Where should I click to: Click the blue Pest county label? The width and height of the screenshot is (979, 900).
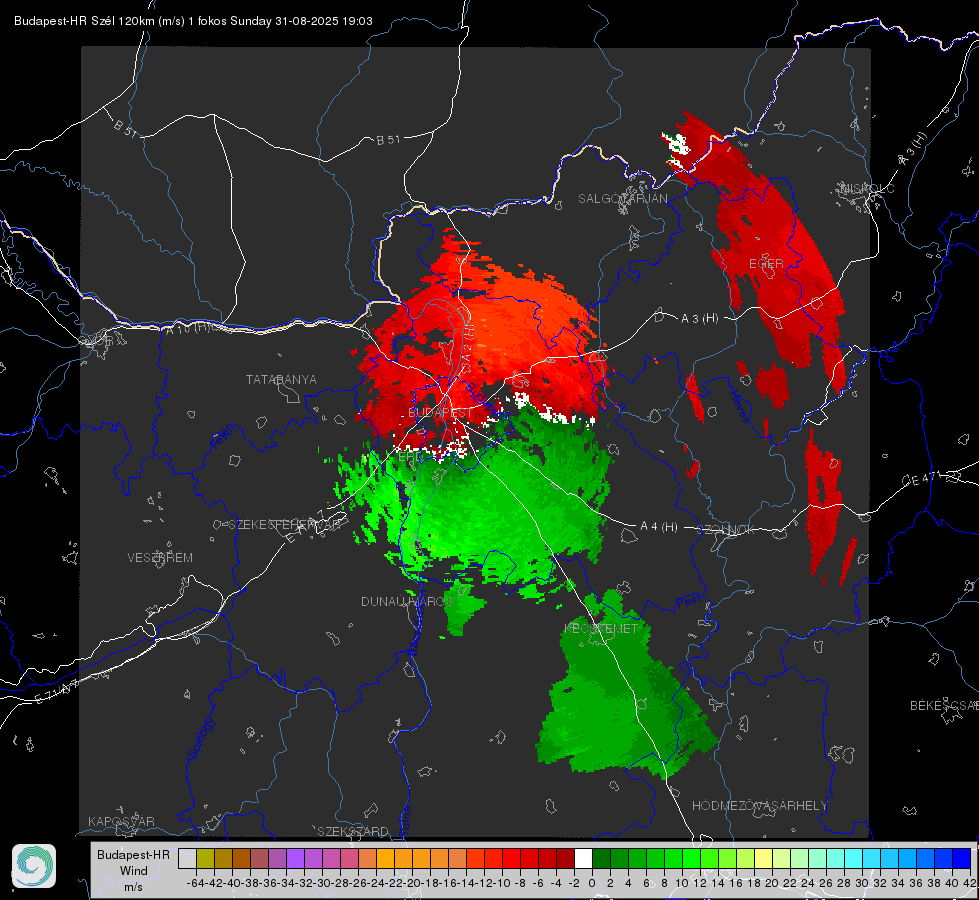pyautogui.click(x=688, y=601)
